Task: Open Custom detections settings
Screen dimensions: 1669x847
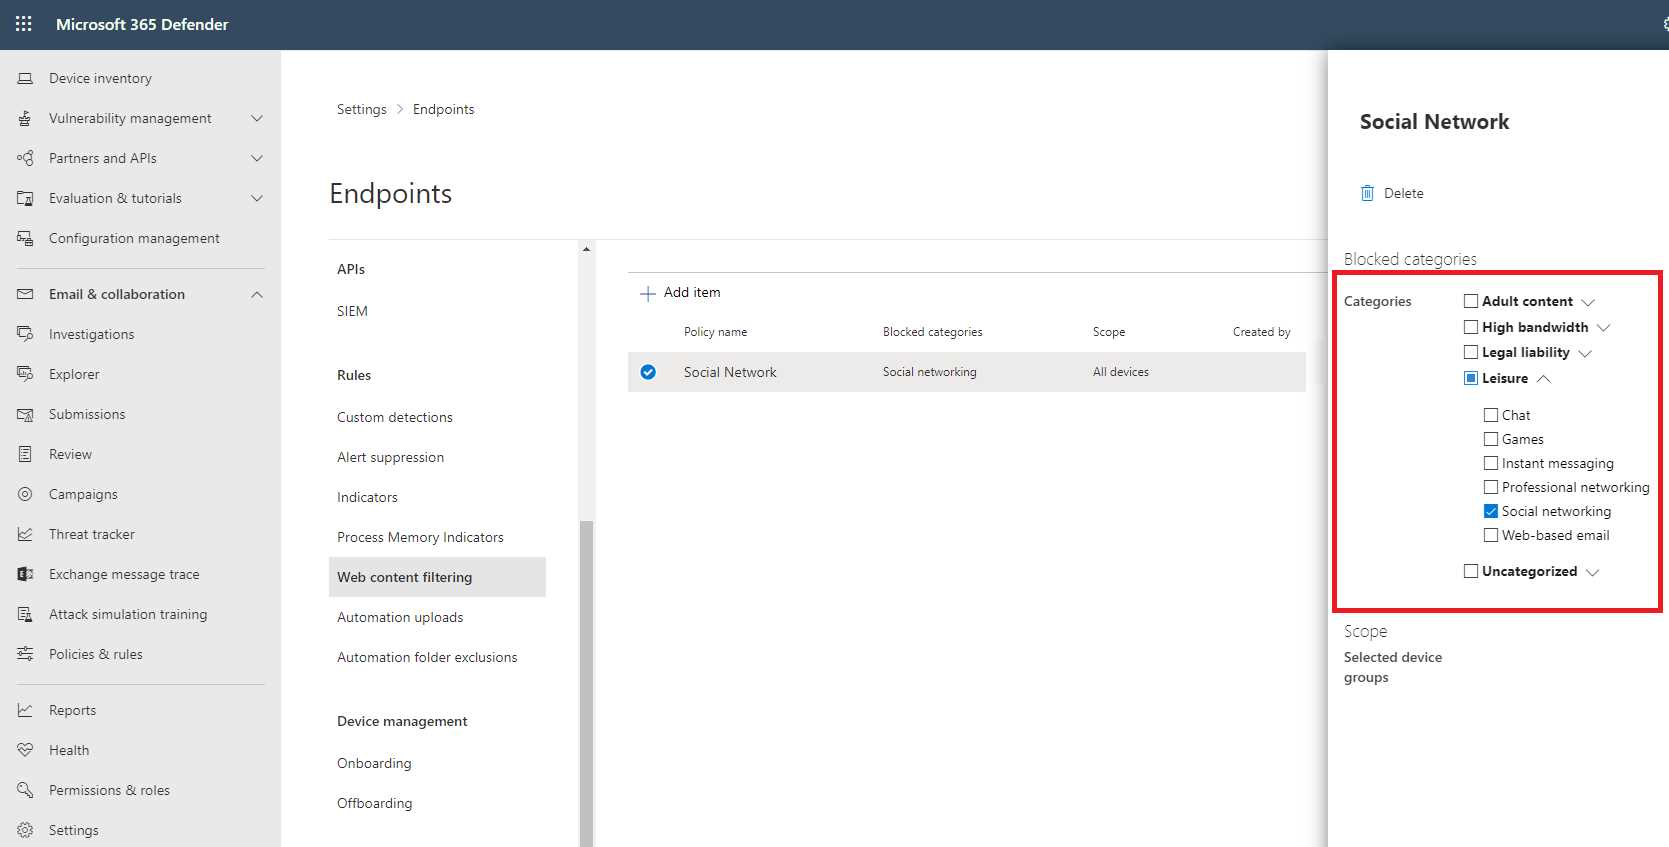Action: pos(395,417)
